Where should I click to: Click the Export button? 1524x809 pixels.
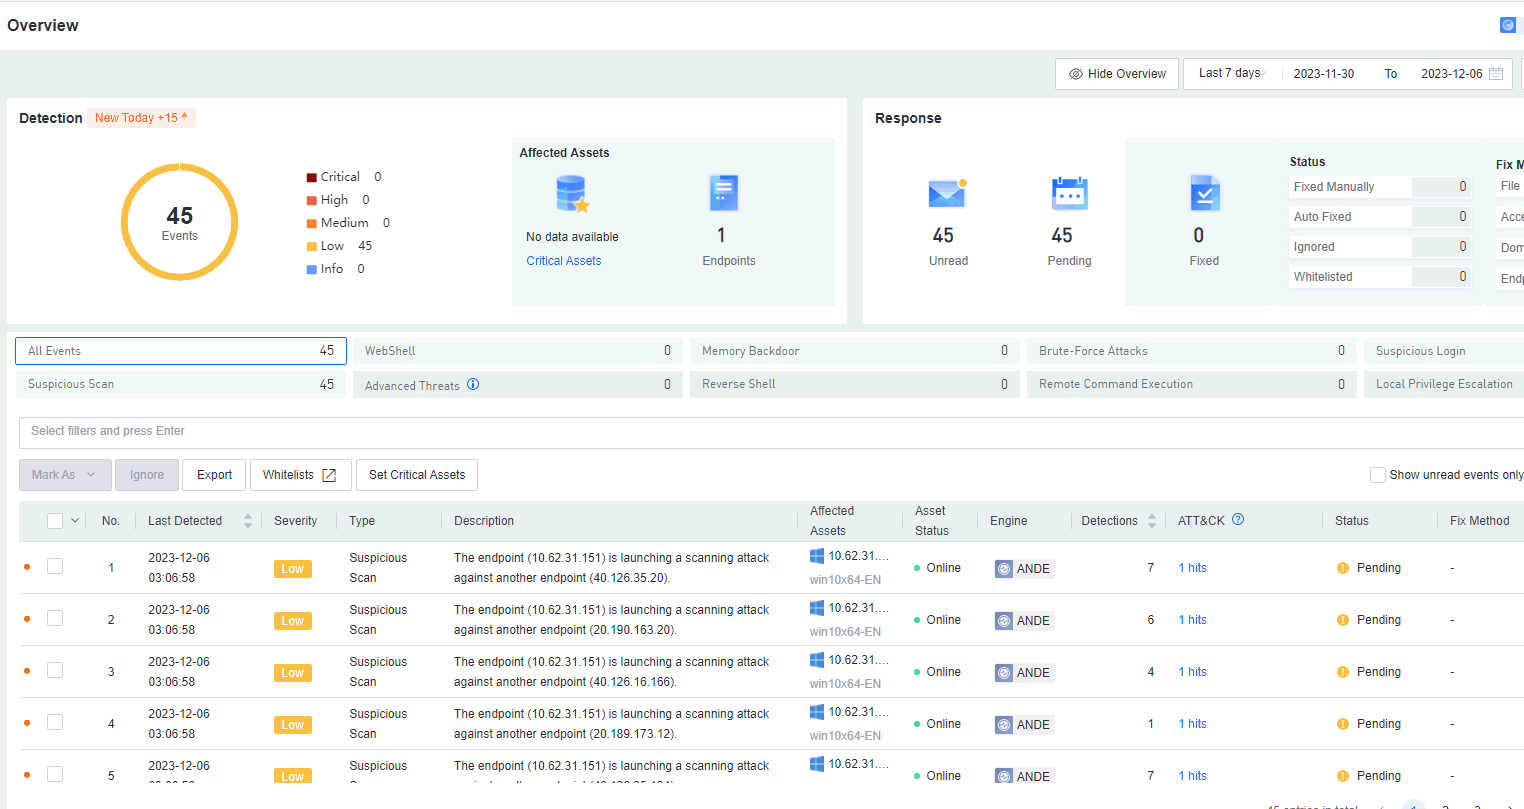[x=214, y=475]
